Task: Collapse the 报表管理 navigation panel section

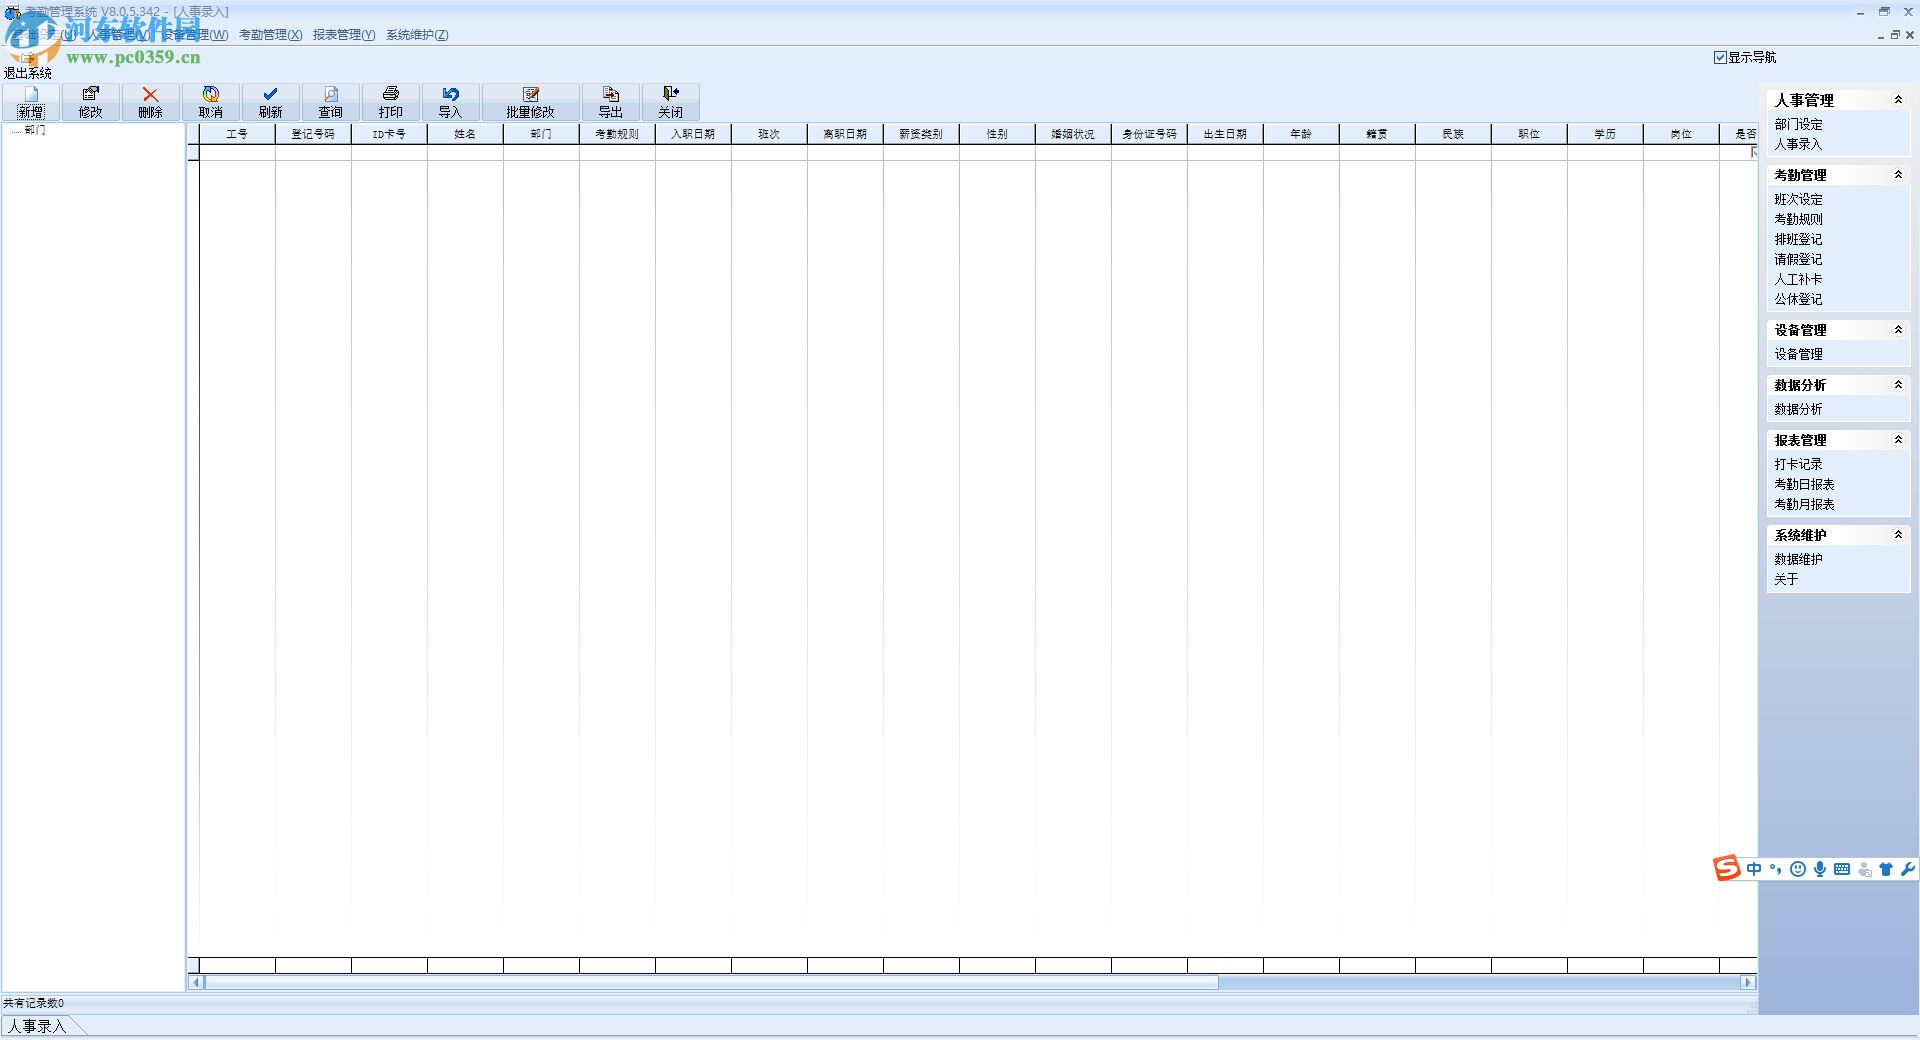Action: point(1898,440)
